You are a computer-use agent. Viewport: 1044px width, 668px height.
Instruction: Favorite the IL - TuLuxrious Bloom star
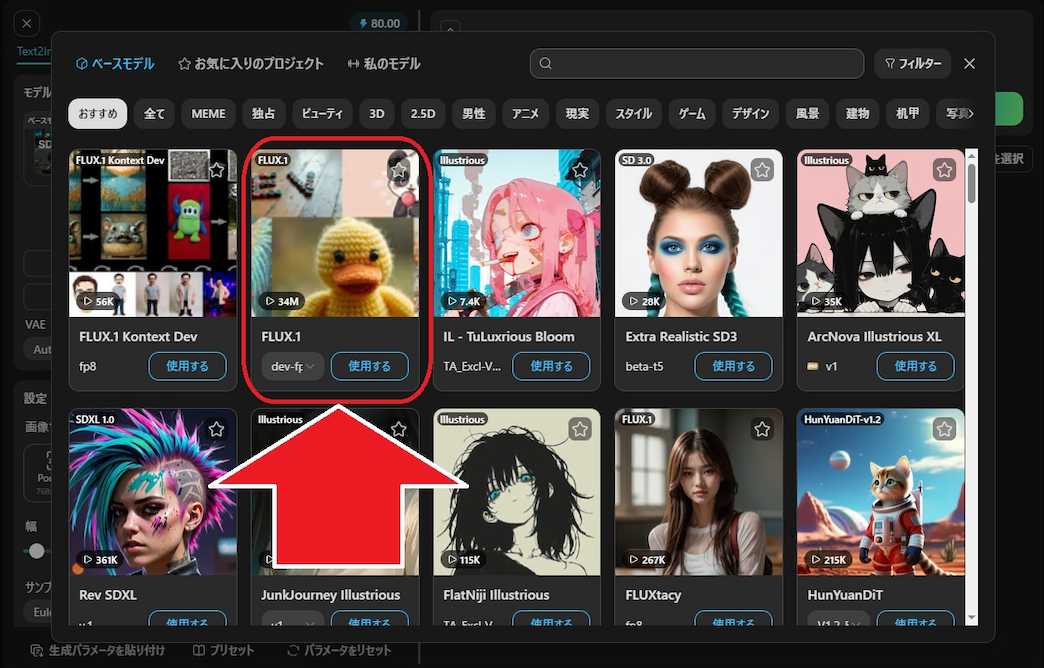point(580,170)
